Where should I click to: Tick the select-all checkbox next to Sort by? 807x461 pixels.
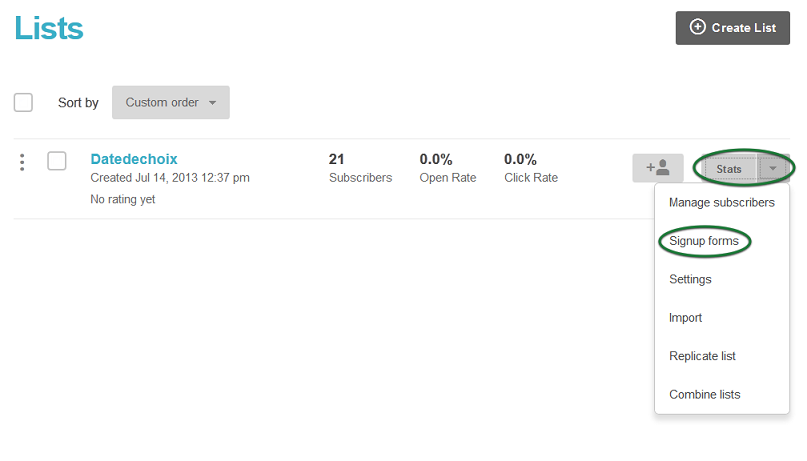[x=23, y=102]
